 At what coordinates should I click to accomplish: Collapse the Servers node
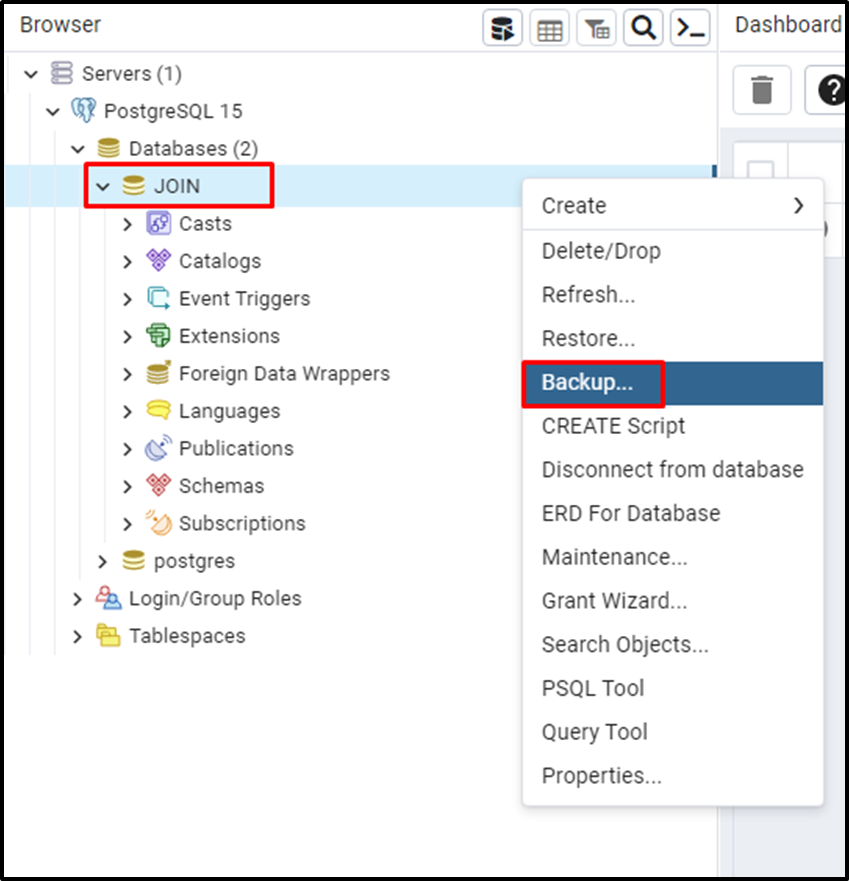[x=31, y=73]
